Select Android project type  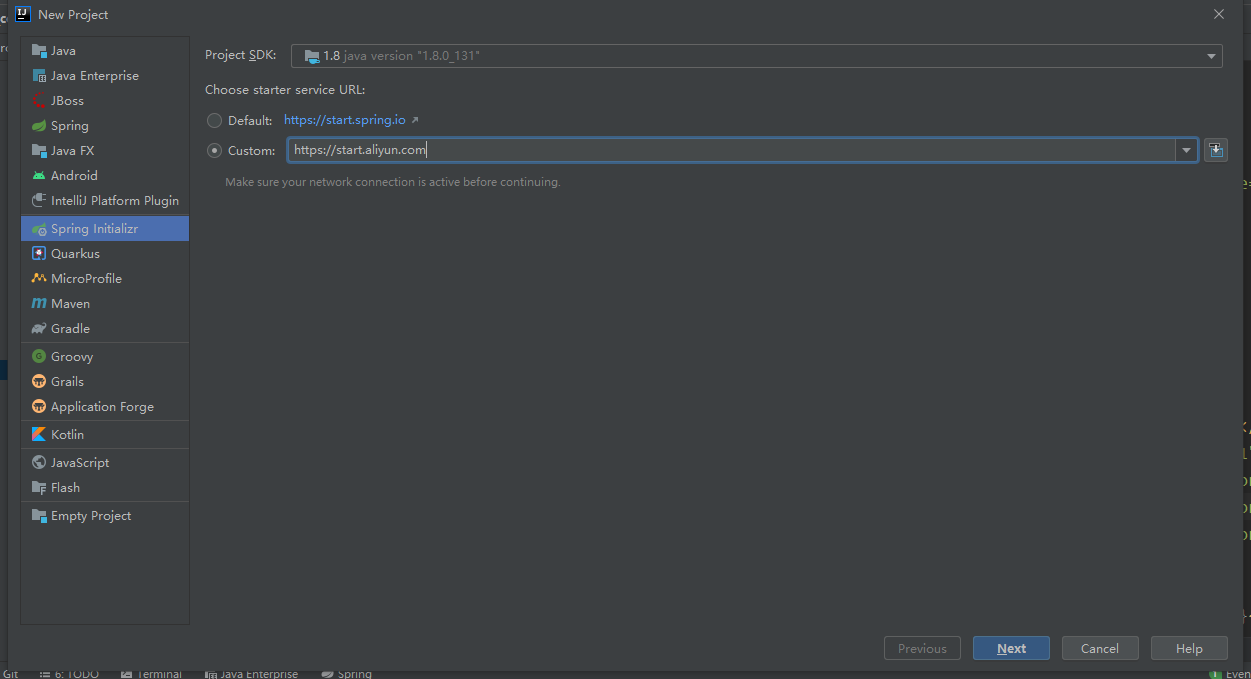tap(105, 175)
